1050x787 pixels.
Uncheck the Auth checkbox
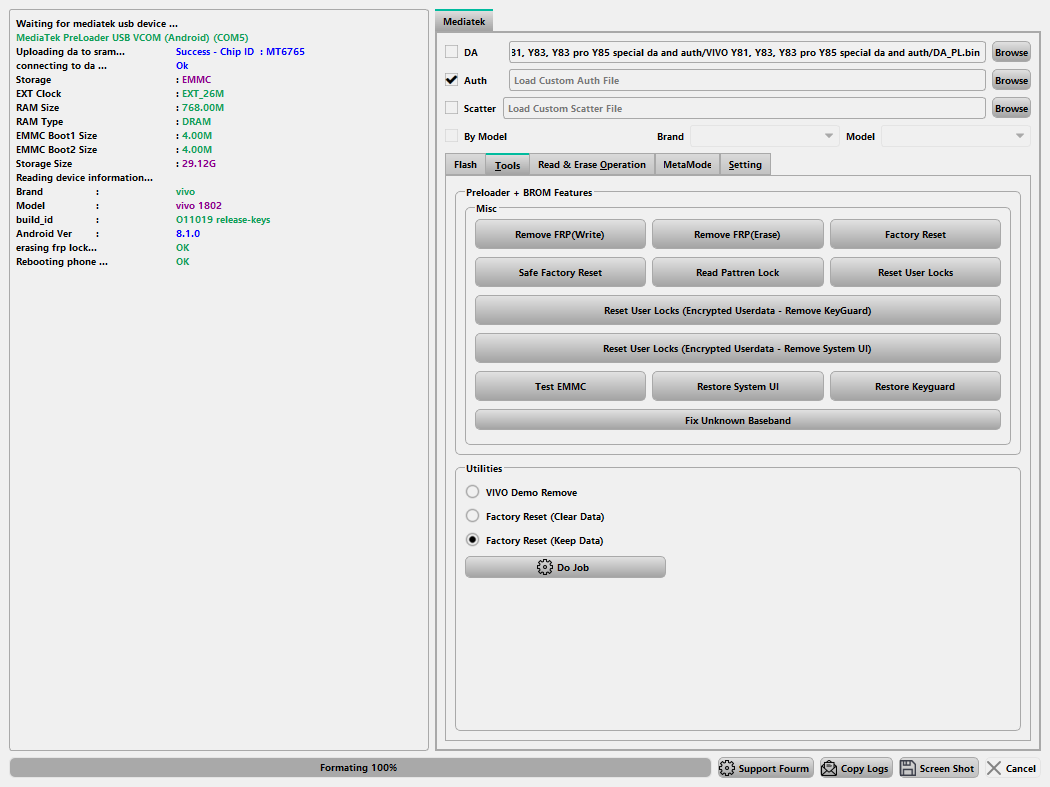(452, 80)
